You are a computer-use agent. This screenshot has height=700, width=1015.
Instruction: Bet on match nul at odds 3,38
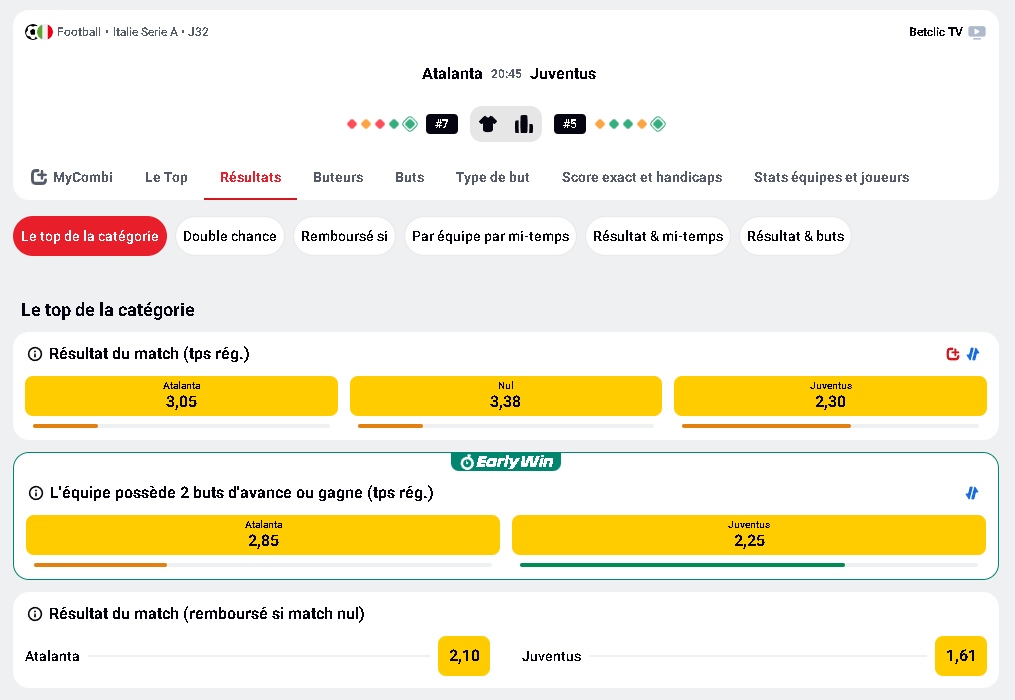[505, 396]
